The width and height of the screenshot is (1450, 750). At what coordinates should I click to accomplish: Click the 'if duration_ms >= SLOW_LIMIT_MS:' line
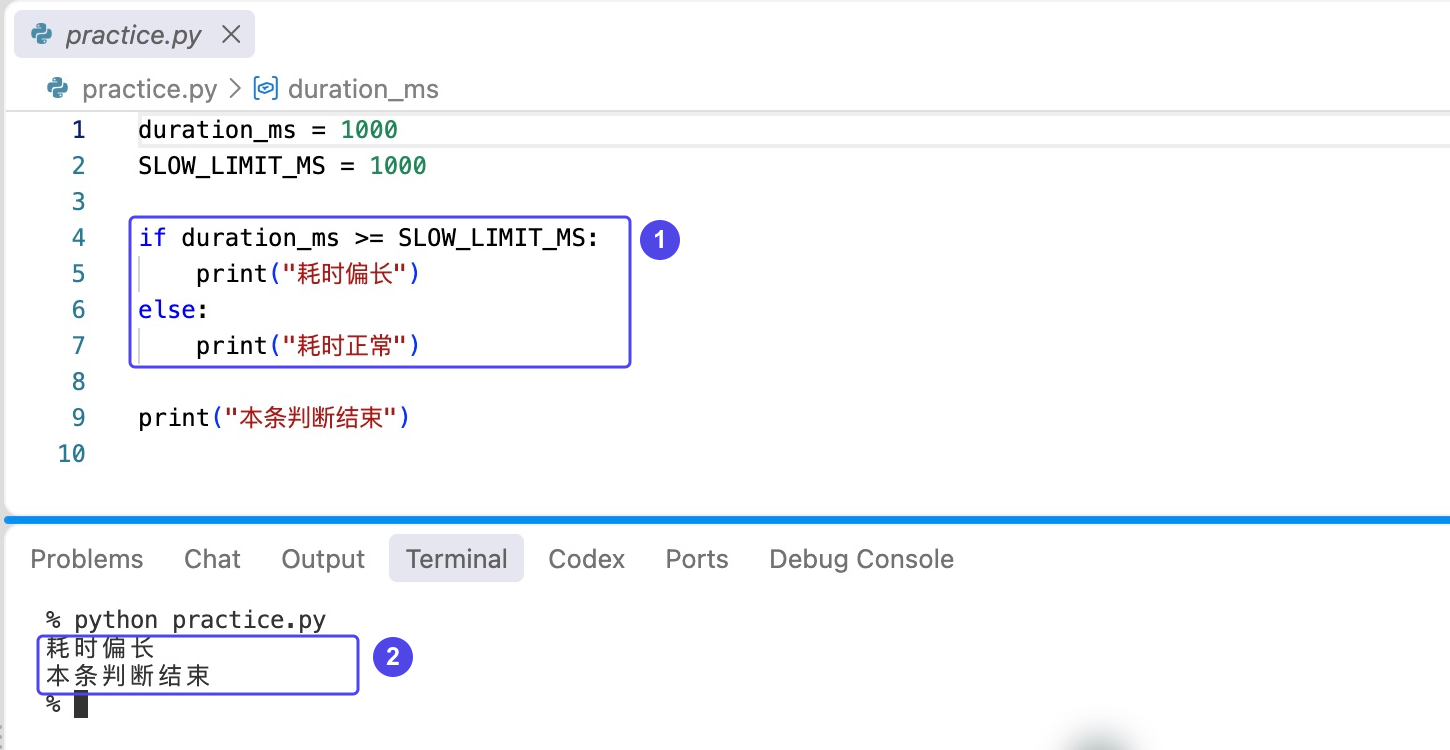(x=368, y=238)
